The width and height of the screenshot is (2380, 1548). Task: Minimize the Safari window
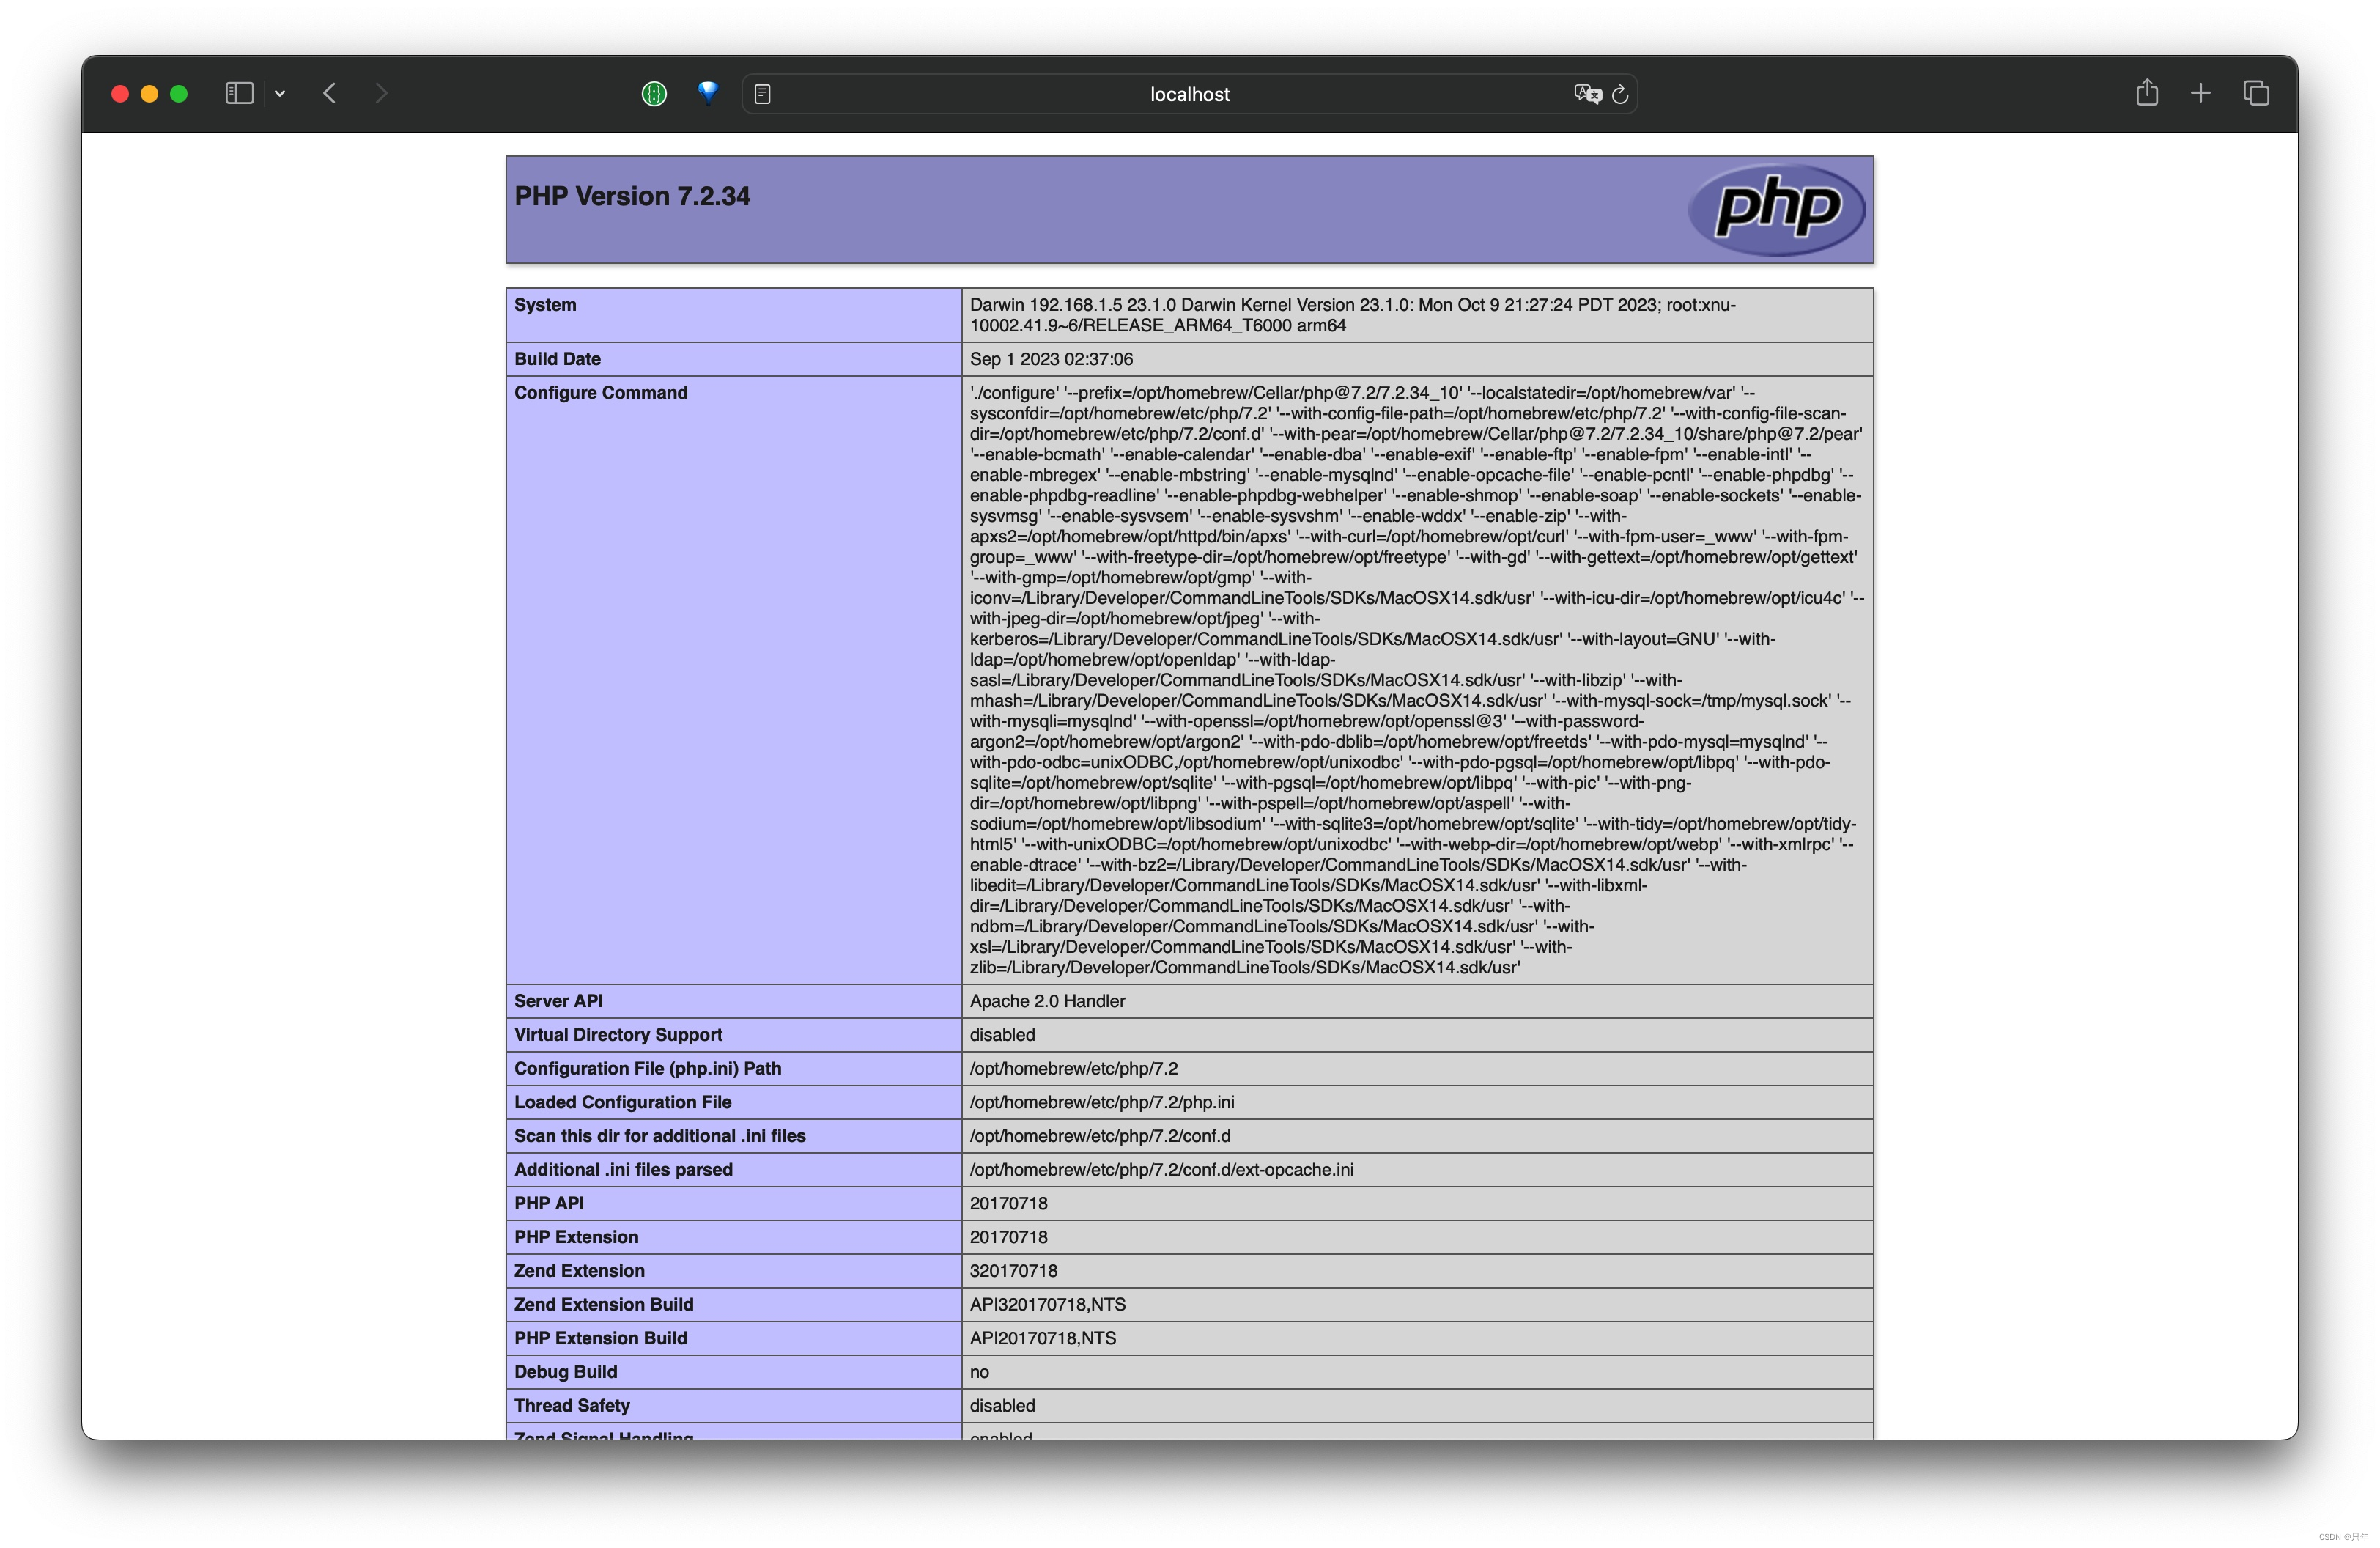point(150,94)
